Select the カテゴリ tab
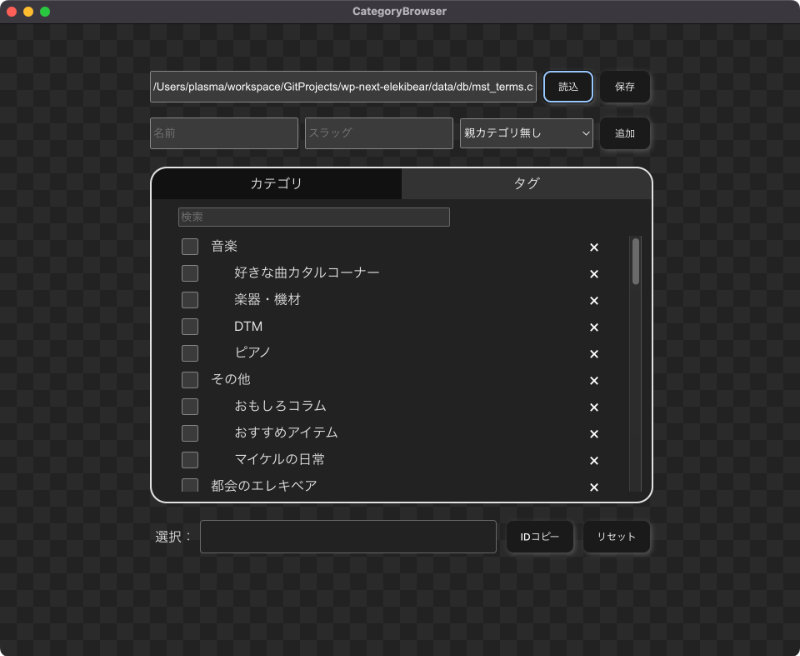 tap(276, 184)
